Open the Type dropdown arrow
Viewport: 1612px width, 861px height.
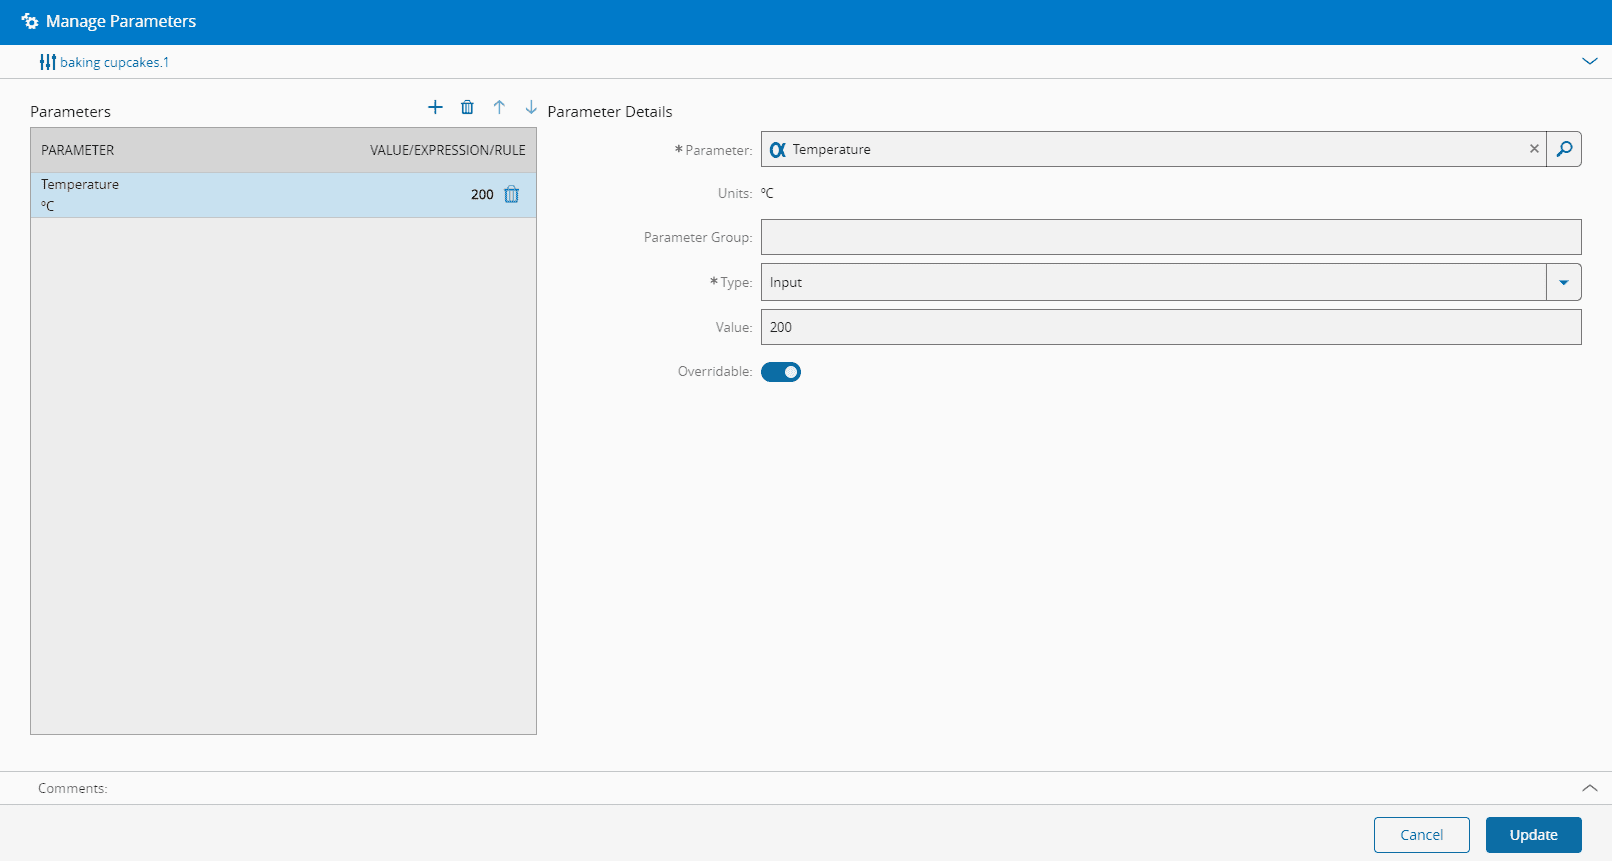(1564, 282)
